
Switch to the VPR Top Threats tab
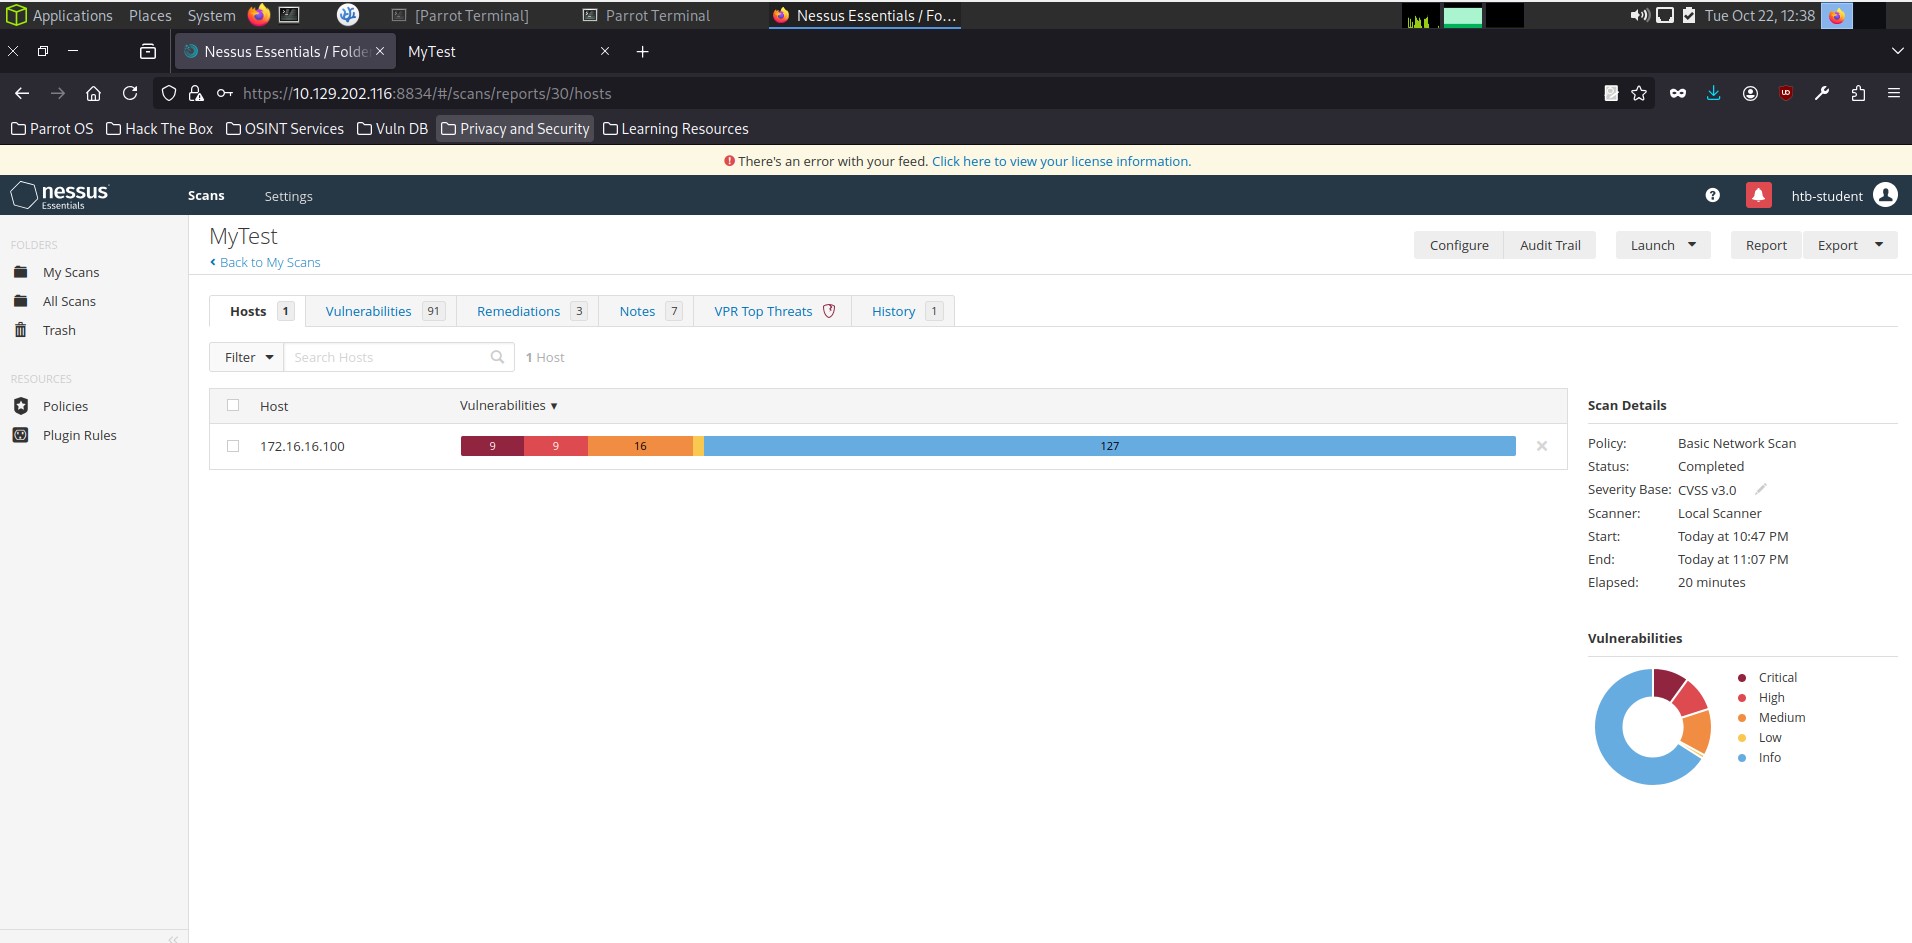[773, 311]
